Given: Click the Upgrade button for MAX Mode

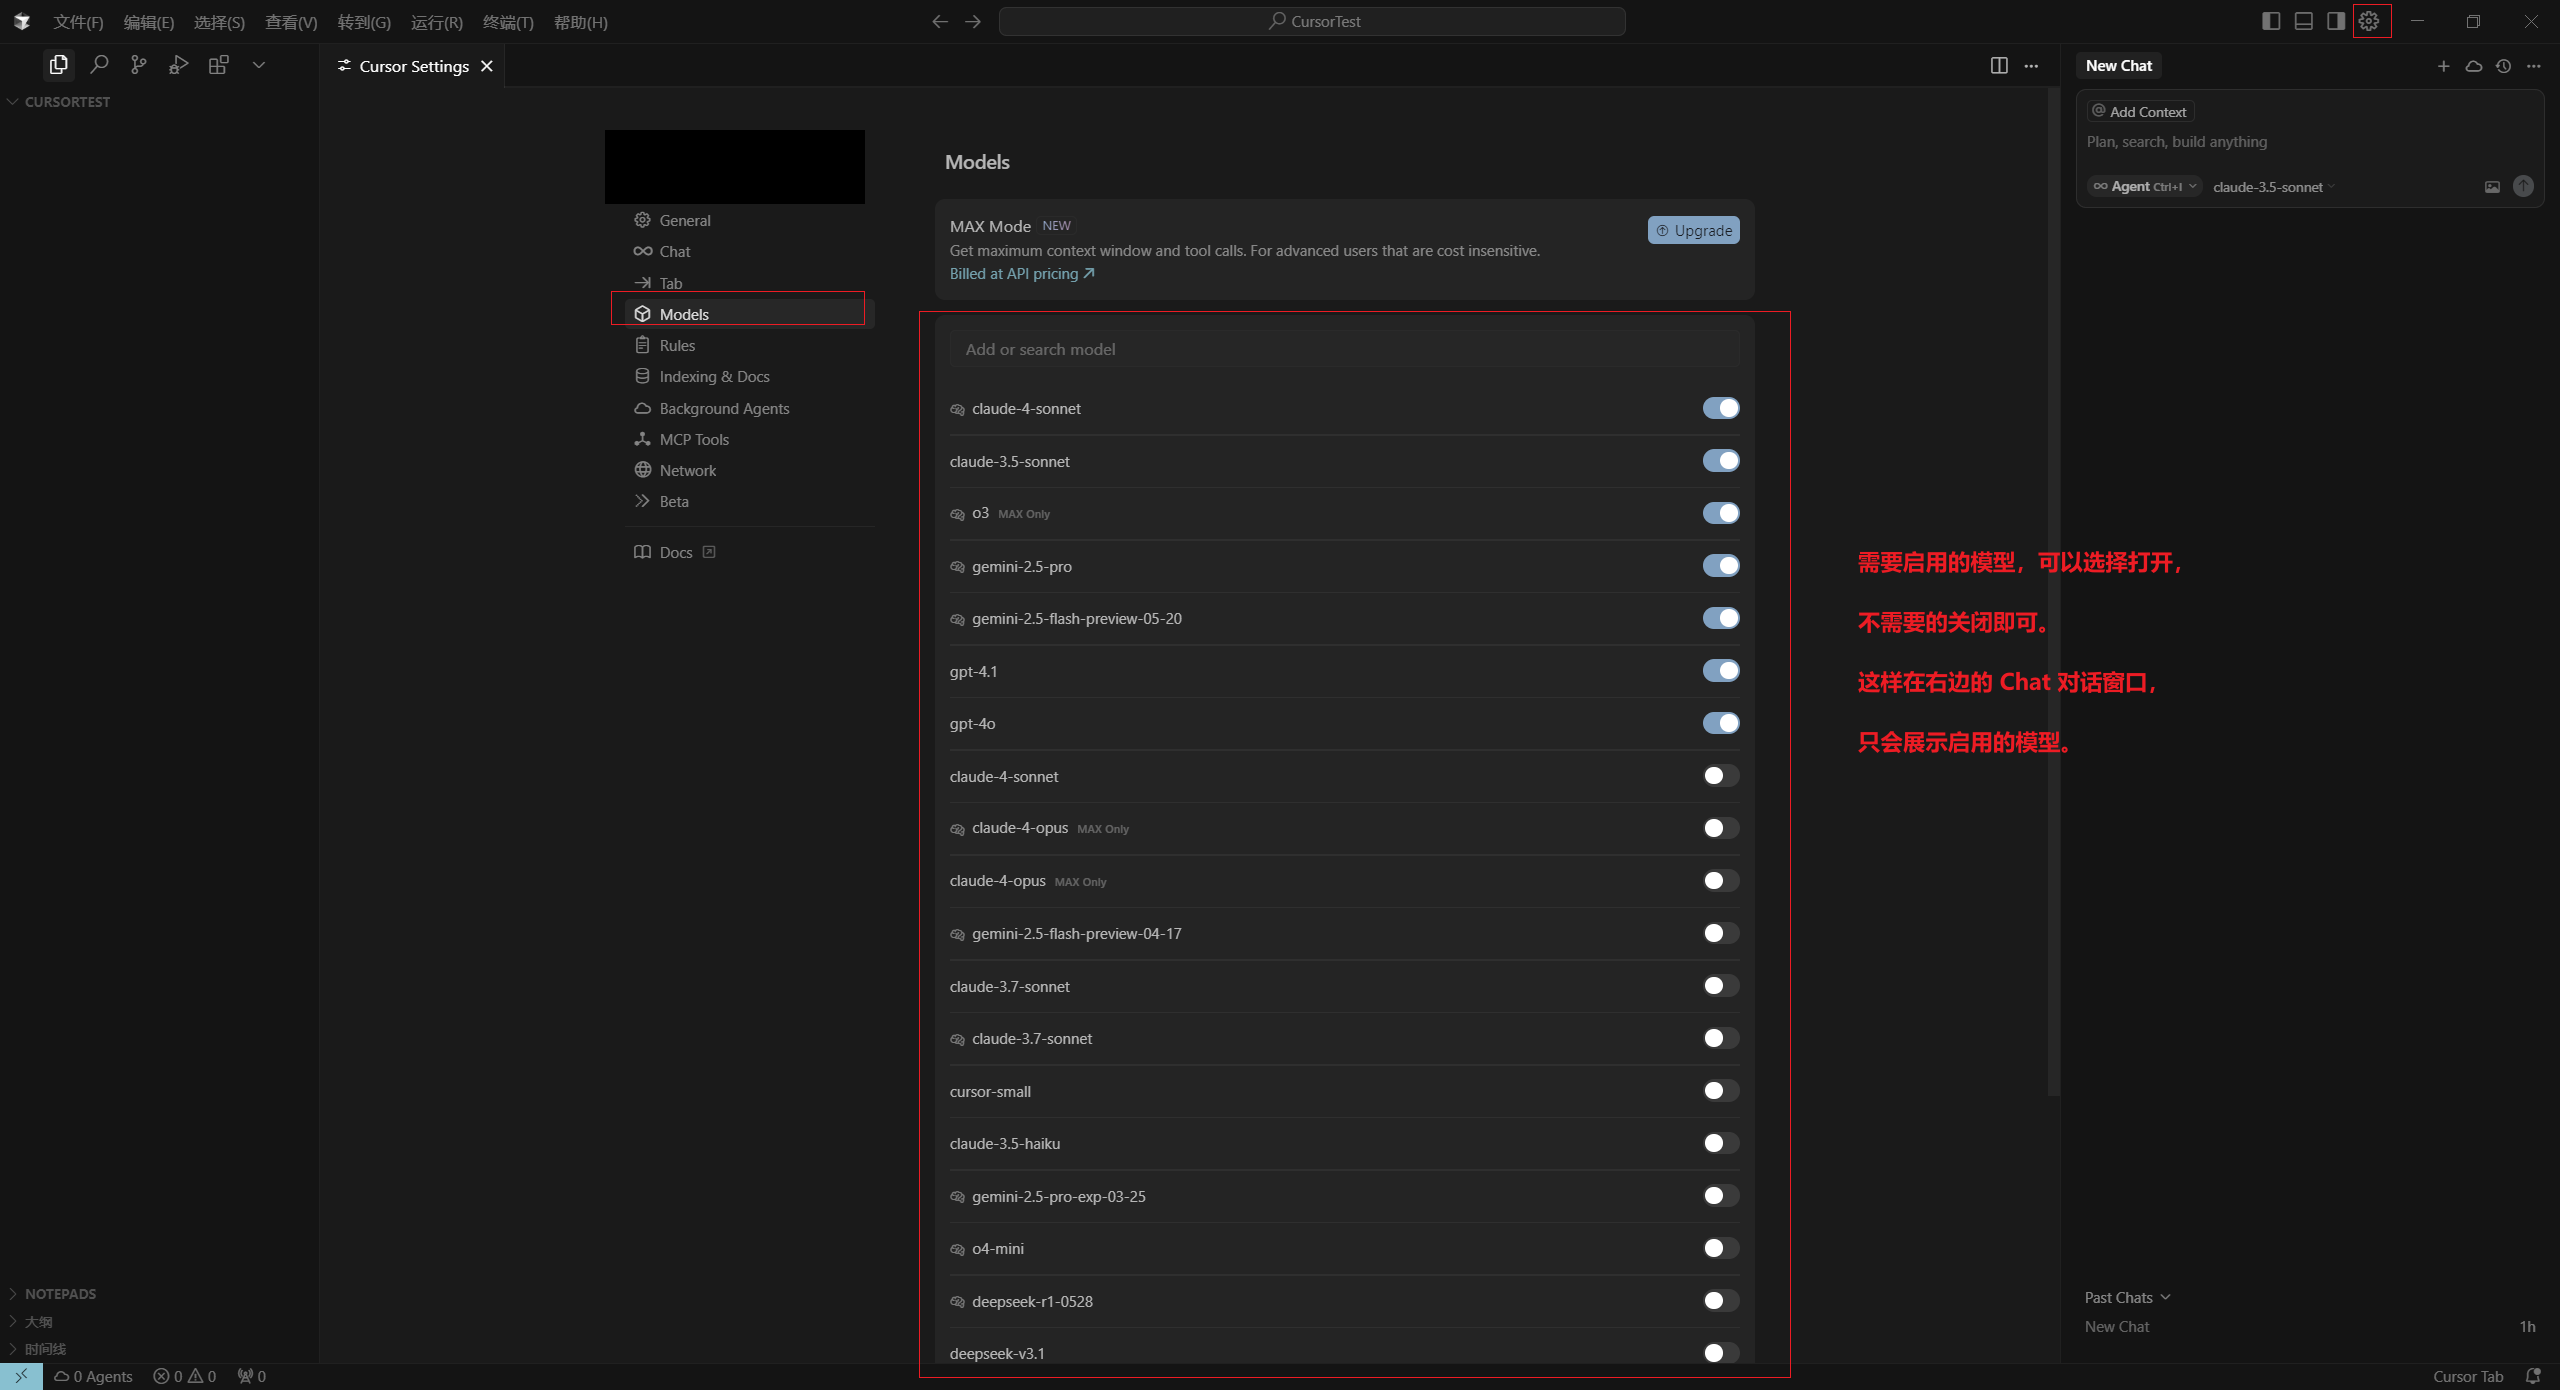Looking at the screenshot, I should (x=1693, y=230).
